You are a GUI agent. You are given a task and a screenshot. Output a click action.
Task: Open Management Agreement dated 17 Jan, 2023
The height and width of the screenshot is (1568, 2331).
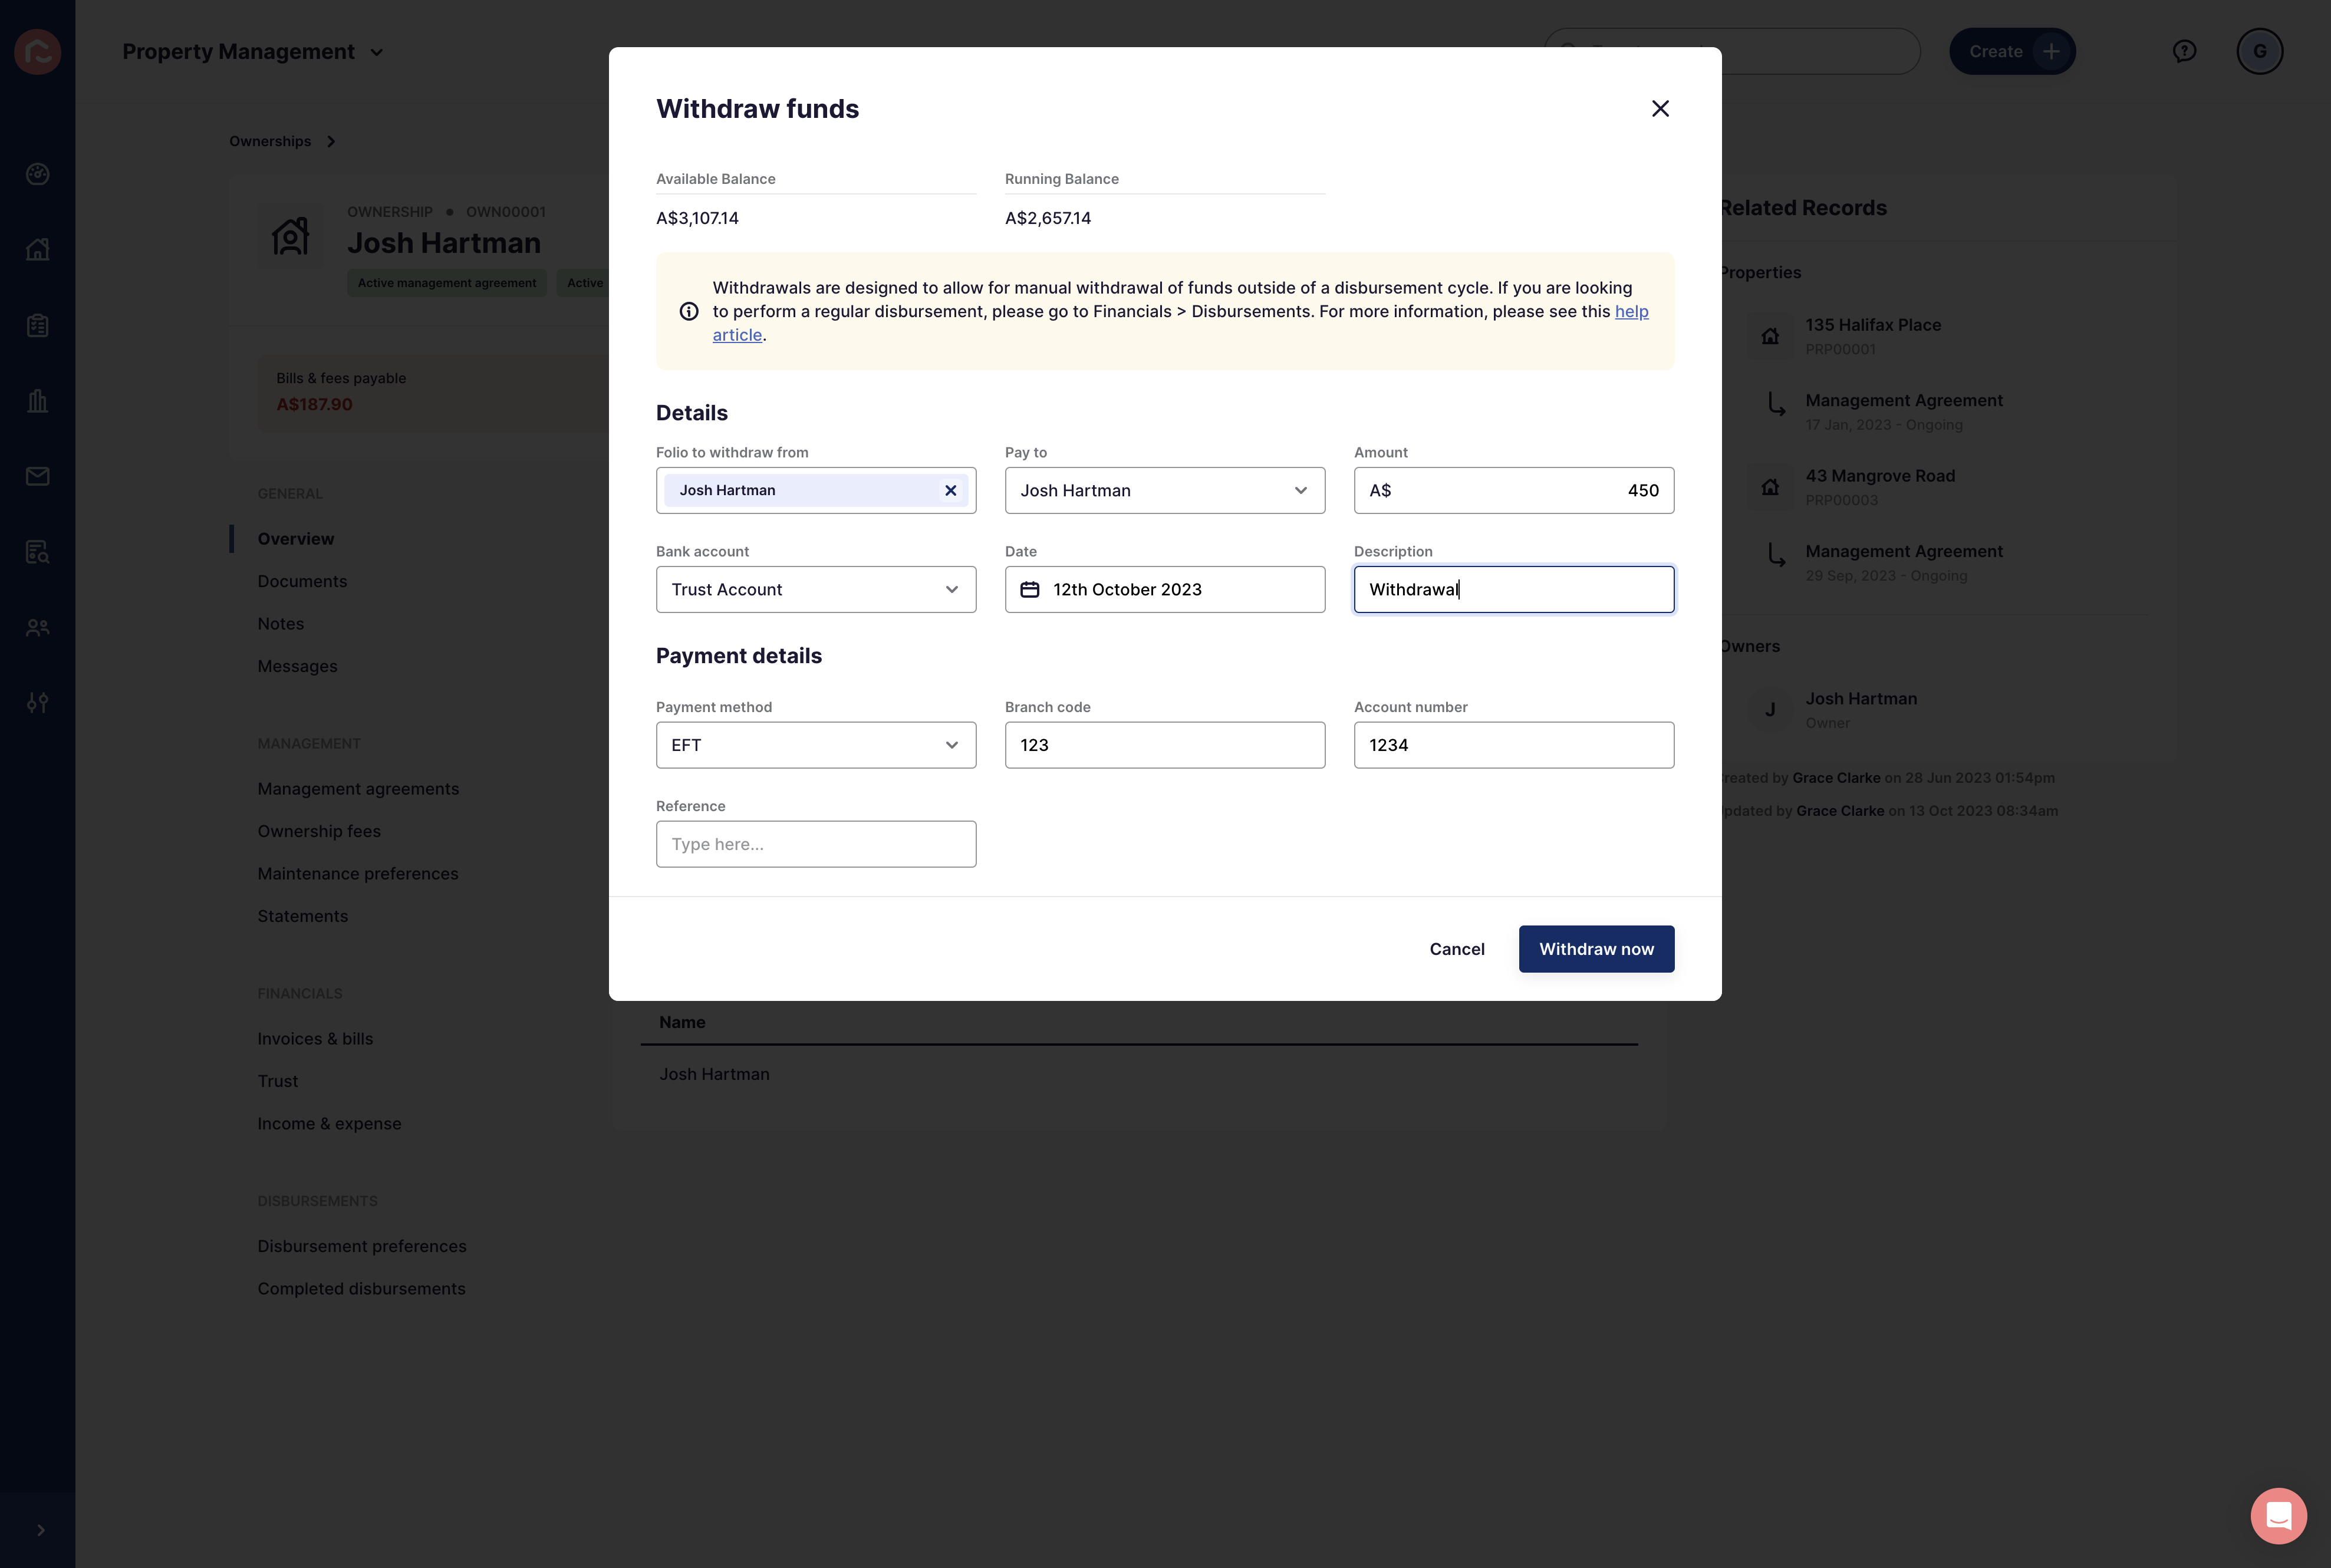[1903, 401]
